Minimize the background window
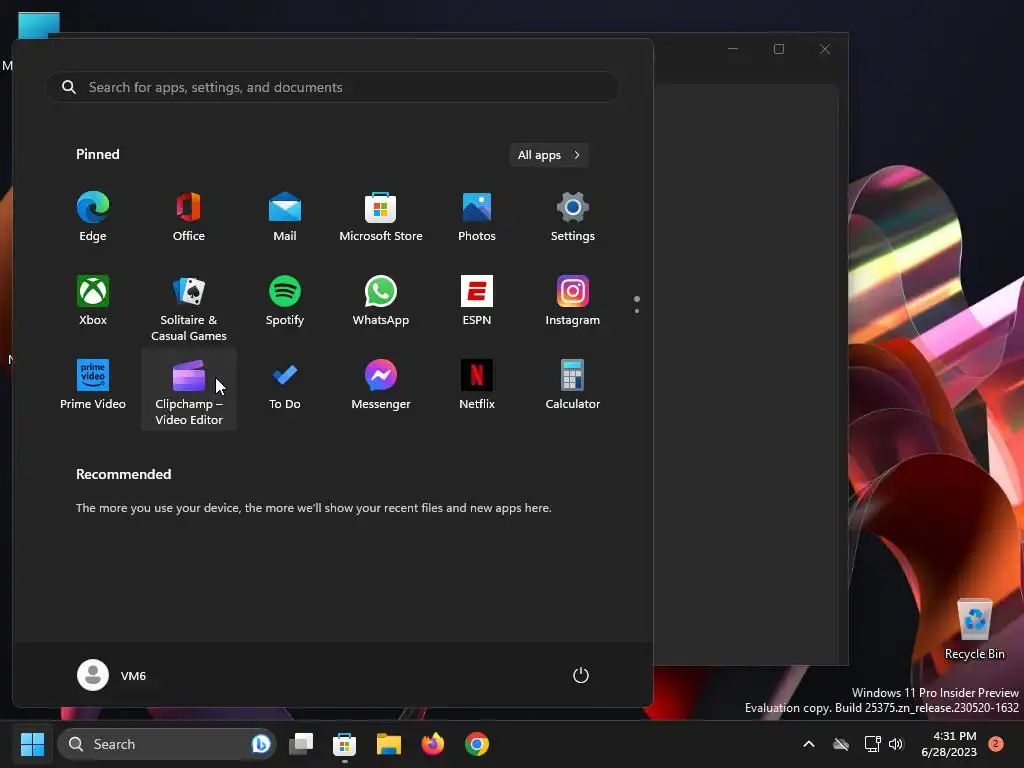Screen dimensions: 1024x768 pyautogui.click(x=733, y=49)
